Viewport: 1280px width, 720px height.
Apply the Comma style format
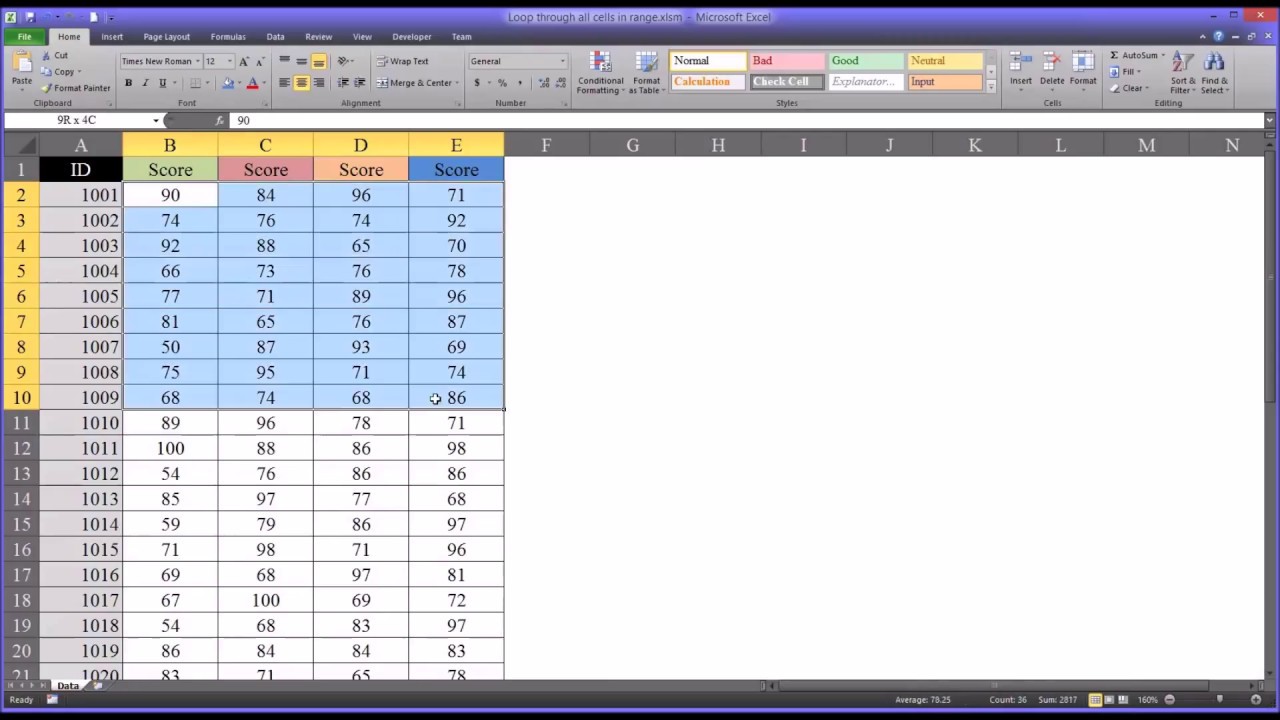click(x=518, y=83)
